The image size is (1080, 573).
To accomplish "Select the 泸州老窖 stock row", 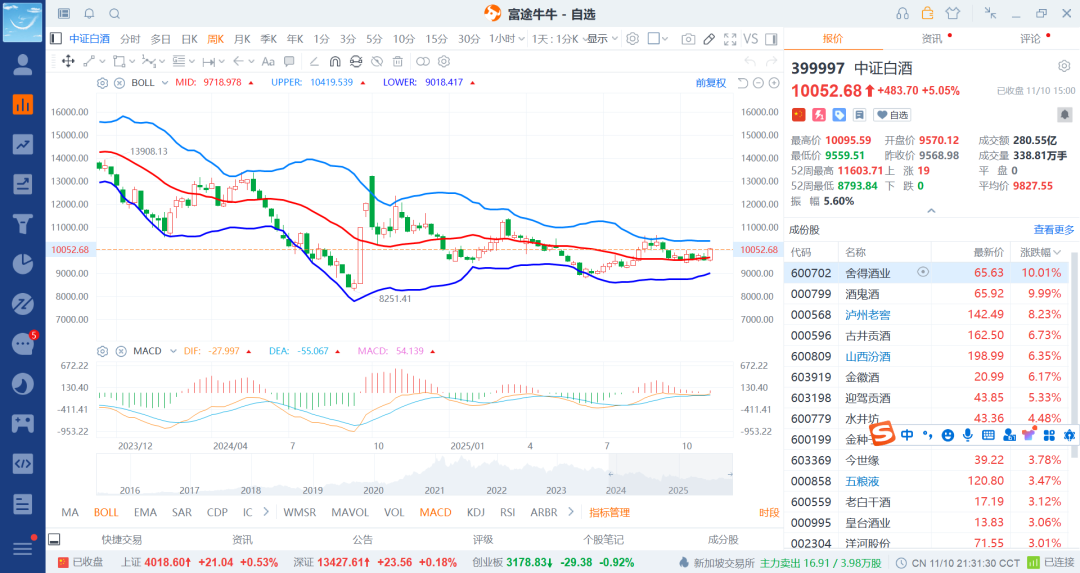I will click(x=867, y=314).
